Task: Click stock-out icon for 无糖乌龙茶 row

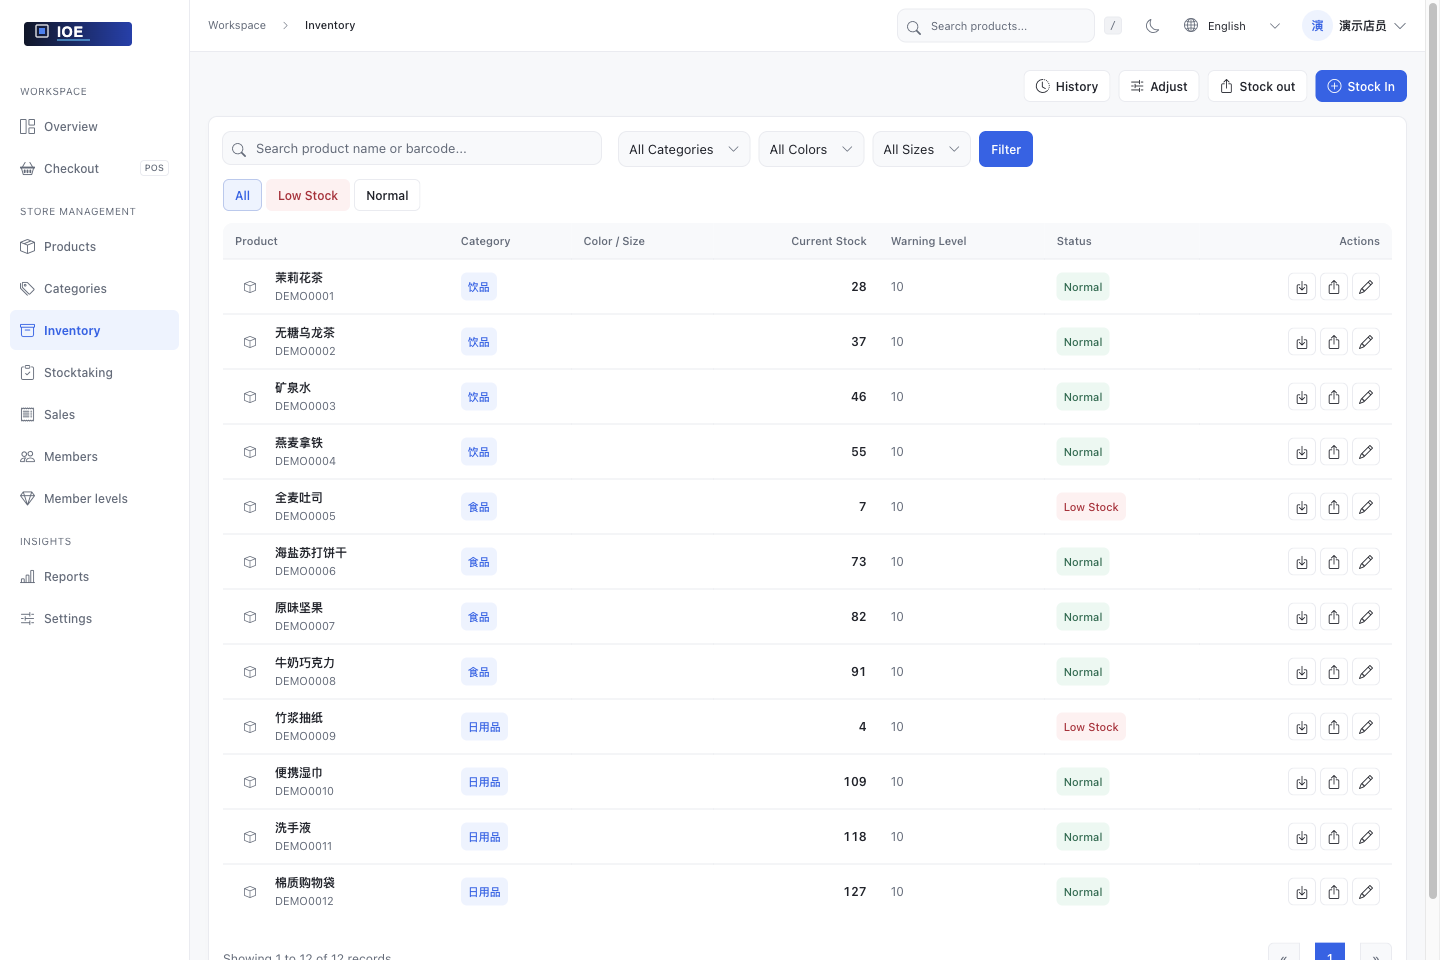Action: point(1334,342)
